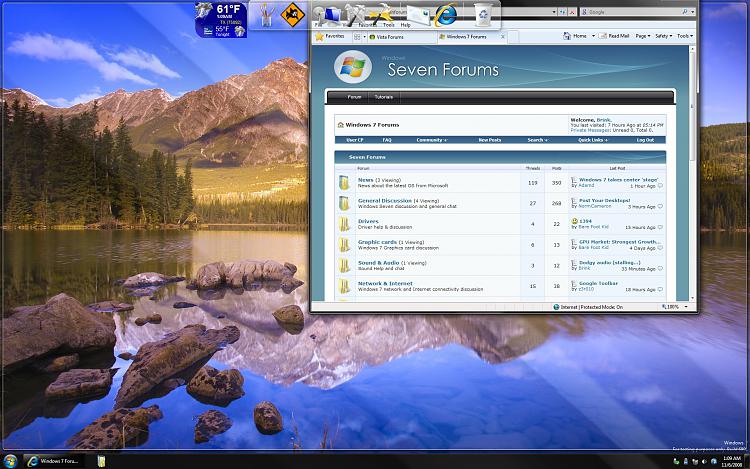The width and height of the screenshot is (750, 469).
Task: Click the News forum folder icon
Action: click(x=344, y=183)
